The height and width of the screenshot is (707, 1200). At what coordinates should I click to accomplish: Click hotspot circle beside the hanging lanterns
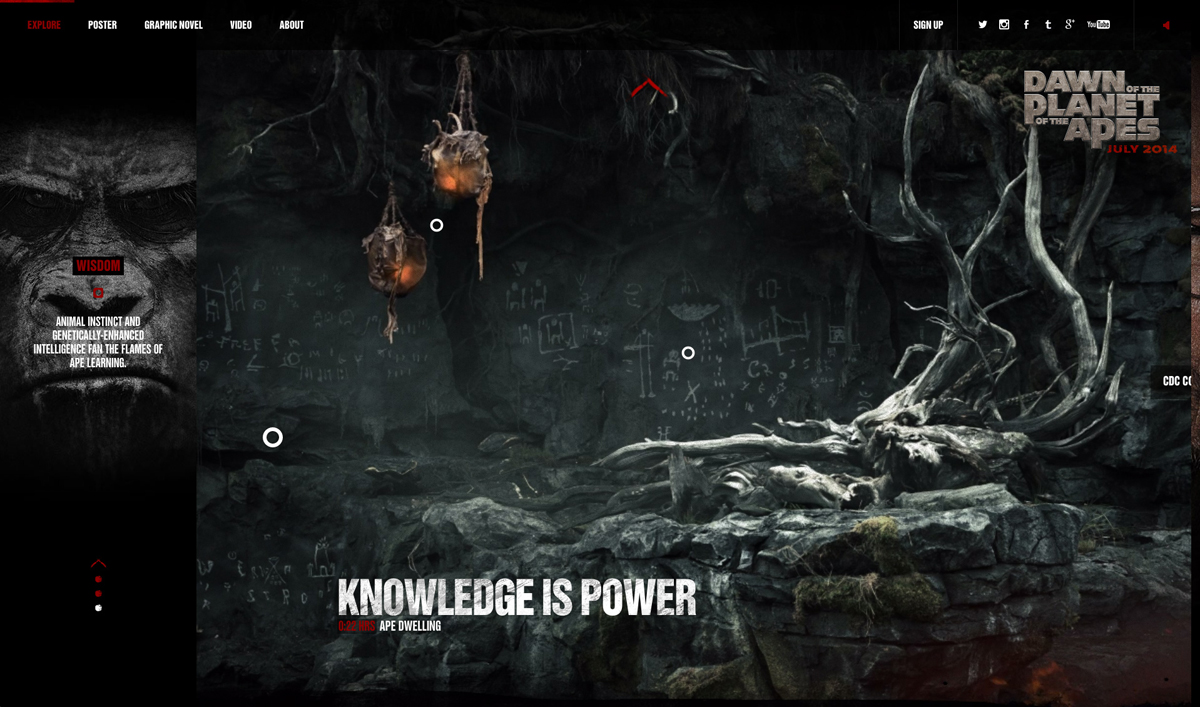436,225
